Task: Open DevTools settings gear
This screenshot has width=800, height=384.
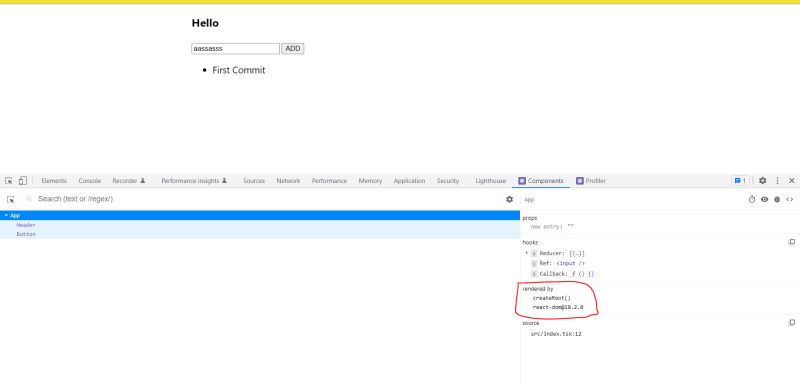Action: (x=762, y=181)
